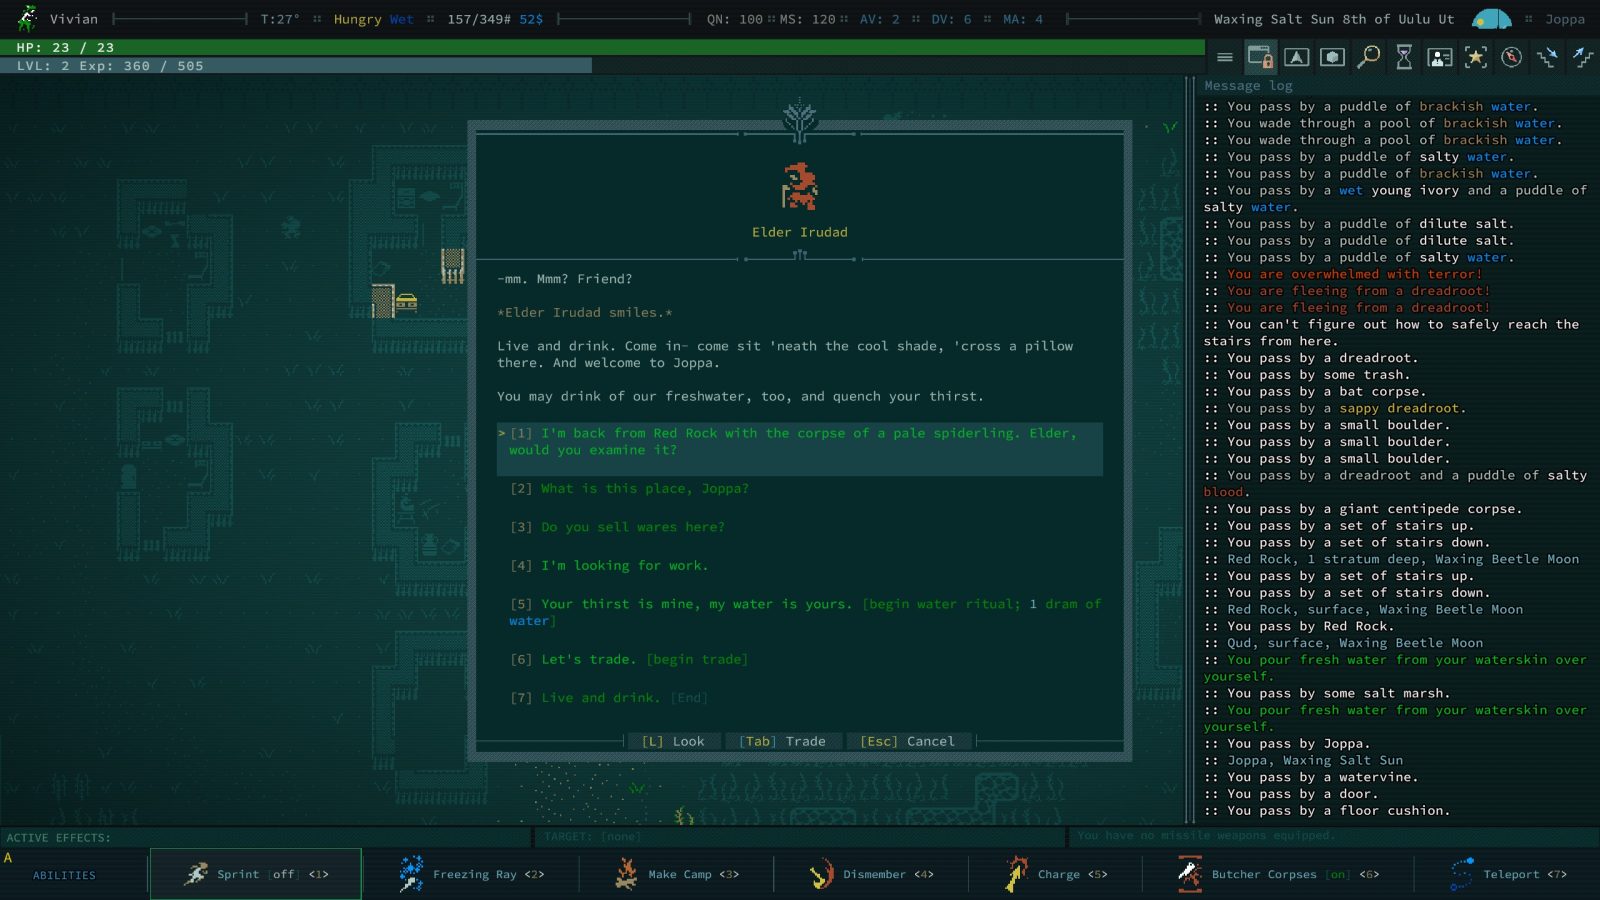Click the Charge ability icon

pyautogui.click(x=1016, y=874)
